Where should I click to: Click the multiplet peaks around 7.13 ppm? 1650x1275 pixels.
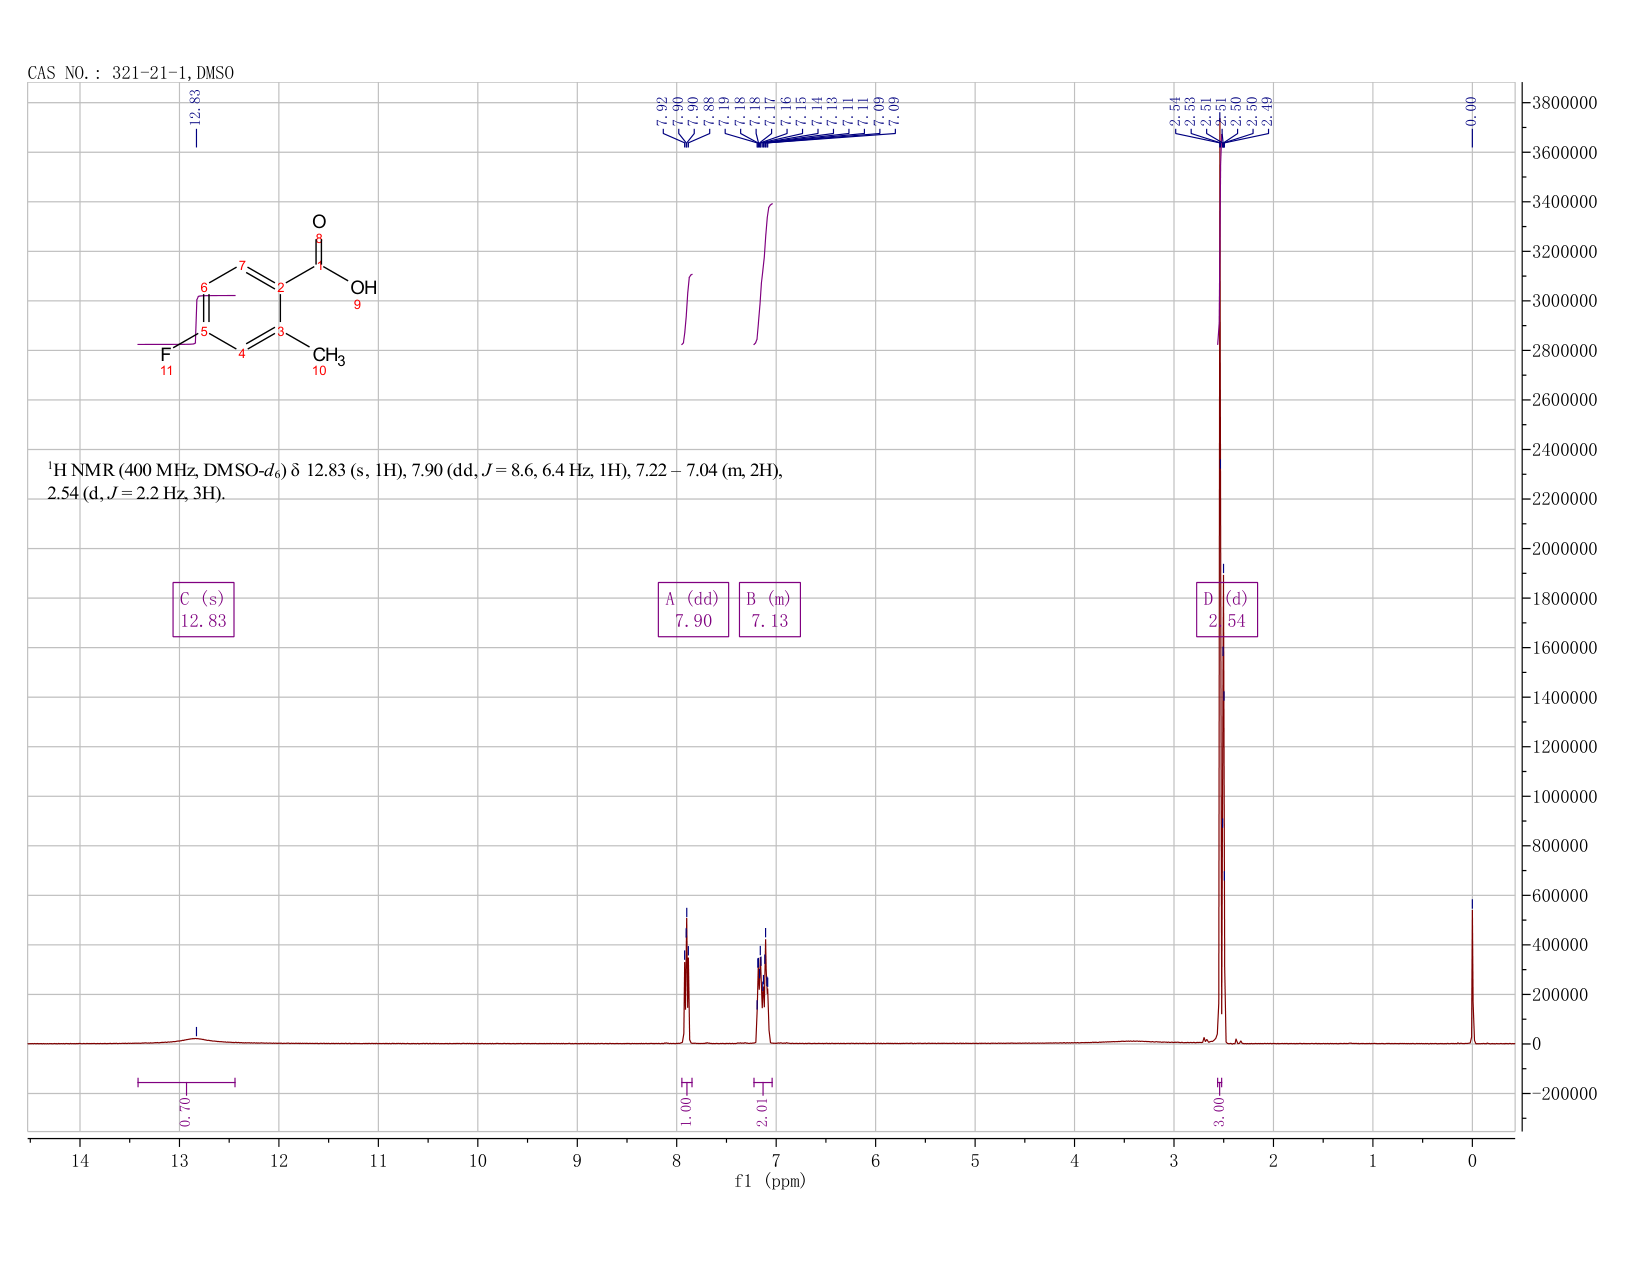click(763, 990)
